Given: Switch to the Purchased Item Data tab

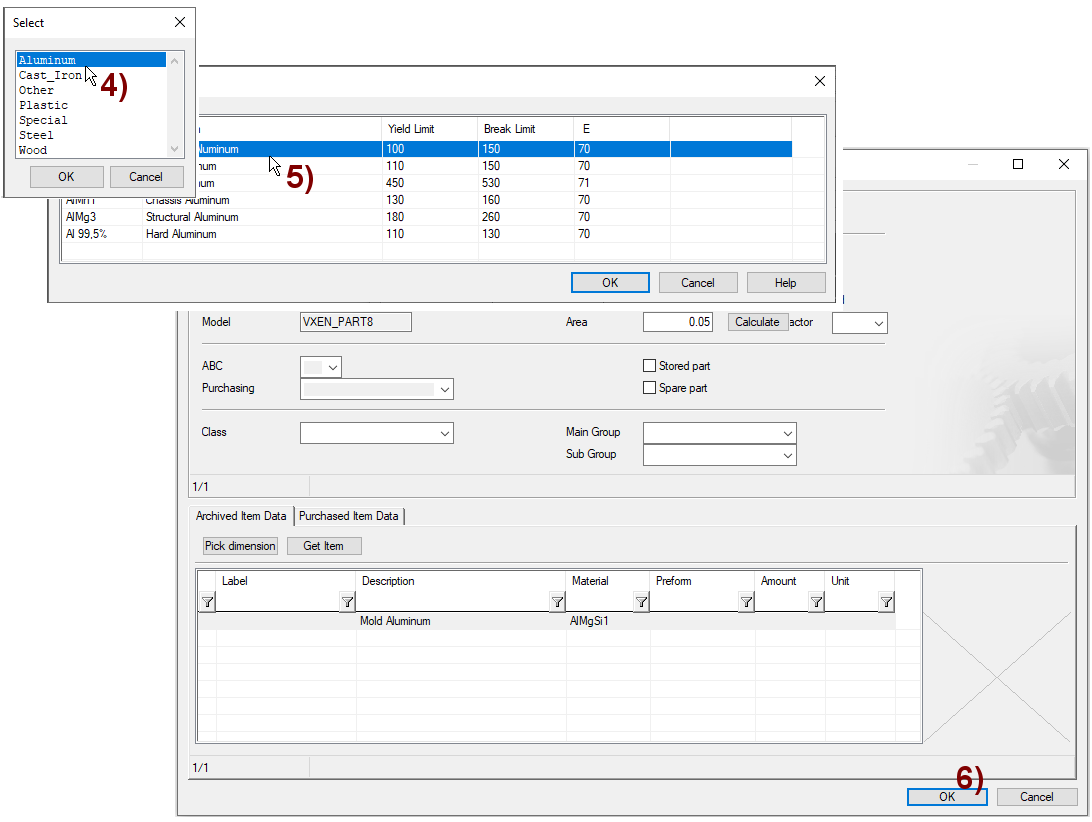Looking at the screenshot, I should pyautogui.click(x=348, y=516).
